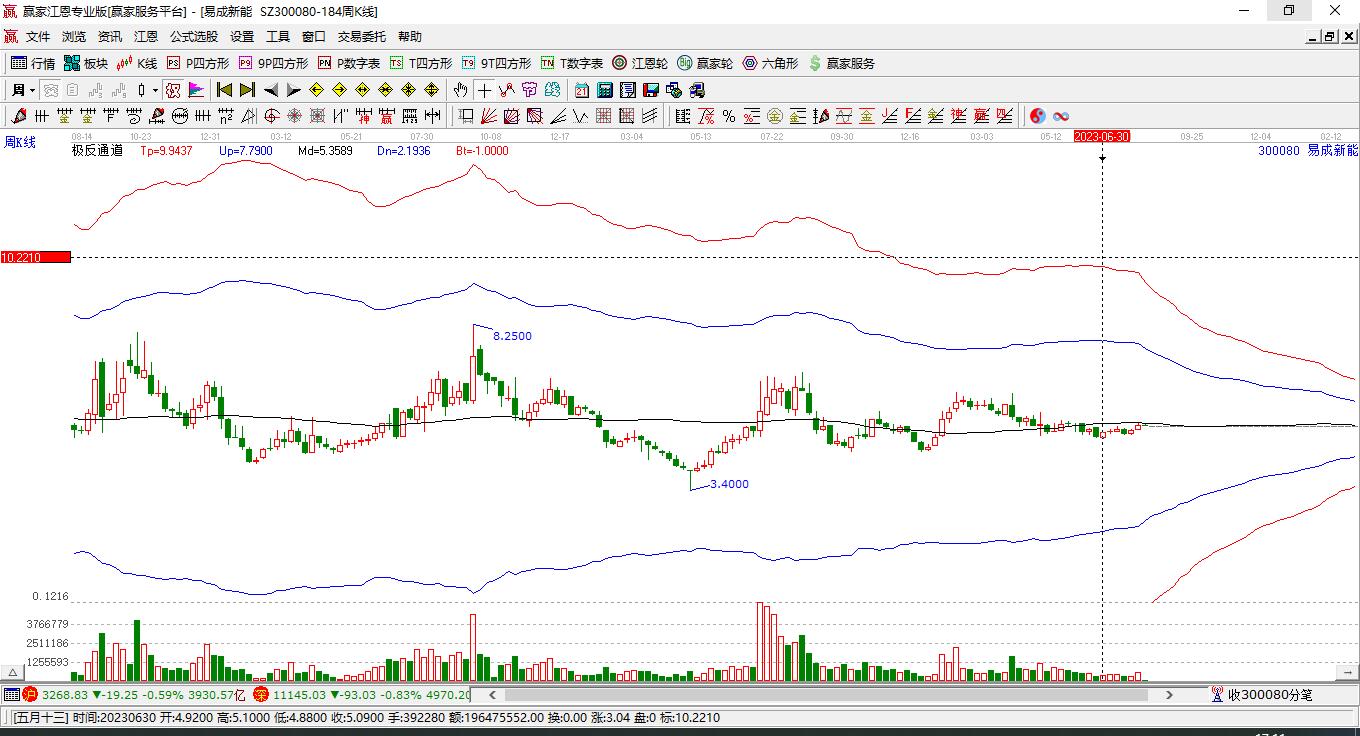Click the red-blue yin-yang icon
1360x736 pixels.
(x=1038, y=116)
